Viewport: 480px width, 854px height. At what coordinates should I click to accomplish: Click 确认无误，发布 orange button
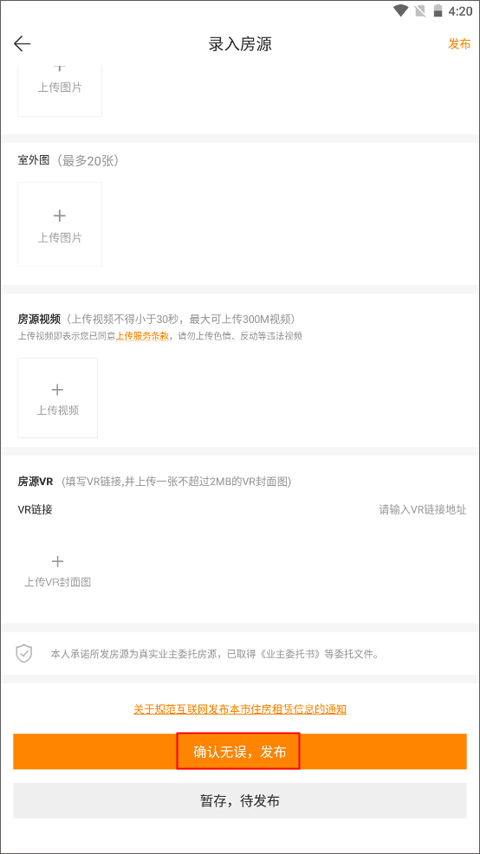[240, 752]
